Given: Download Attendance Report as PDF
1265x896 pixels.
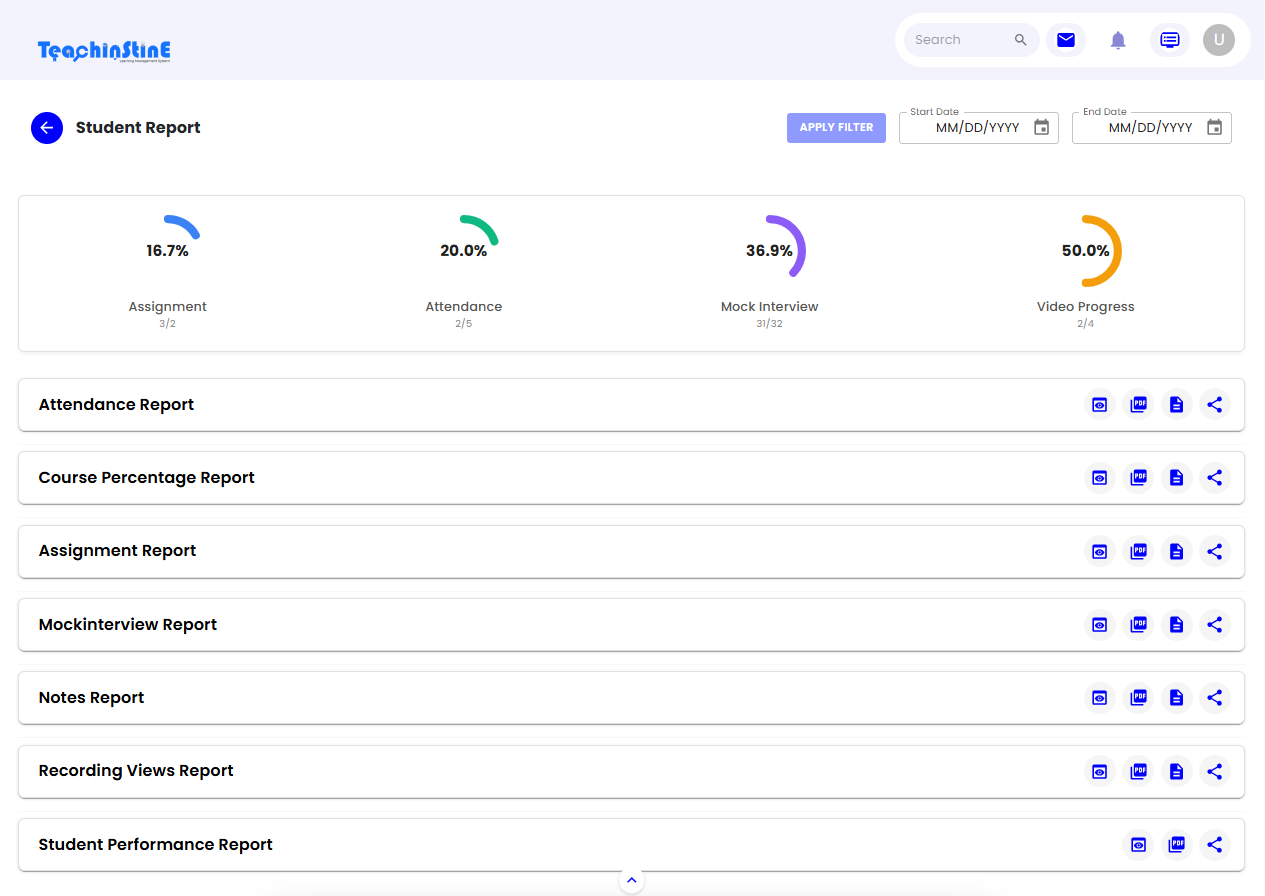Looking at the screenshot, I should pos(1138,405).
